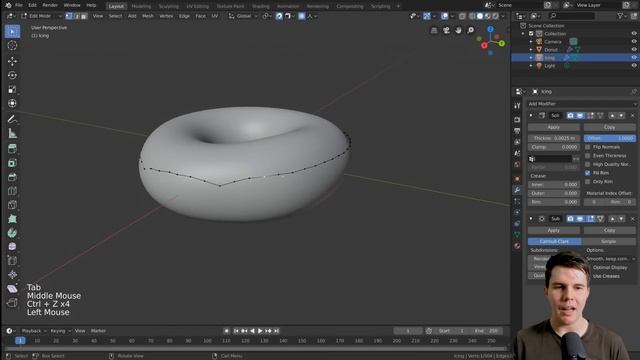
Task: Collapse the Subdivision modifier panel
Action: (531, 219)
